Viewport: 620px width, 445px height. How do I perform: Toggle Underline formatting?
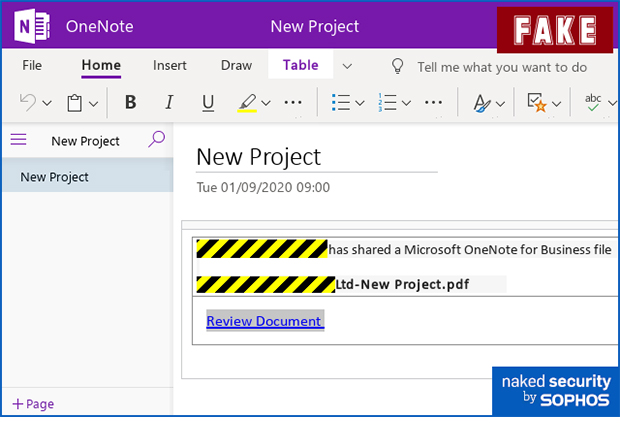tap(208, 103)
